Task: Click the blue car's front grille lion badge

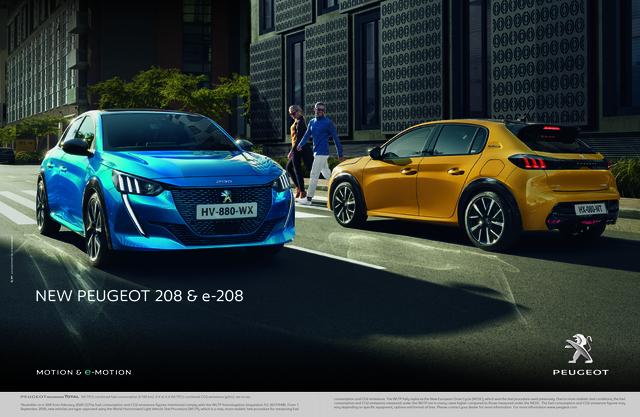Action: 226,197
